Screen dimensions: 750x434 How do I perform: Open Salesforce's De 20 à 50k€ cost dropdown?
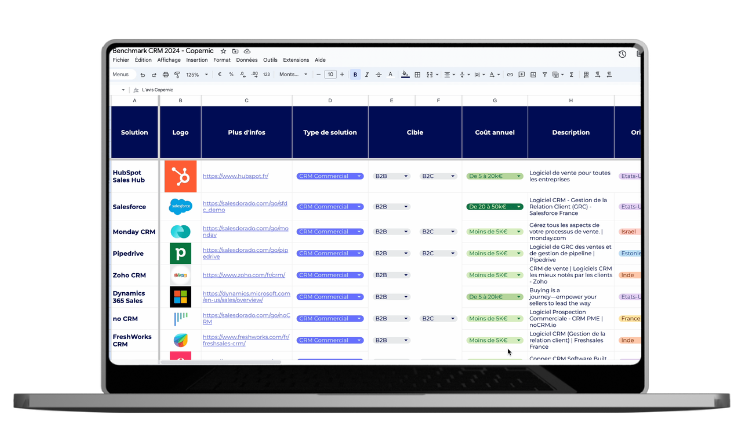(495, 207)
